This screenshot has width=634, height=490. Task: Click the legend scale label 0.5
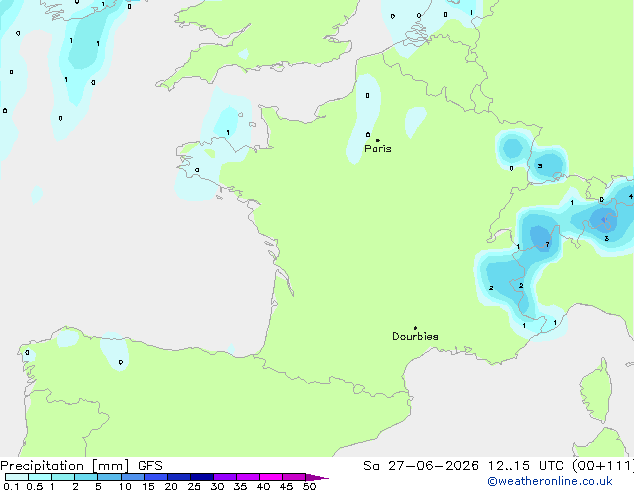pyautogui.click(x=35, y=486)
